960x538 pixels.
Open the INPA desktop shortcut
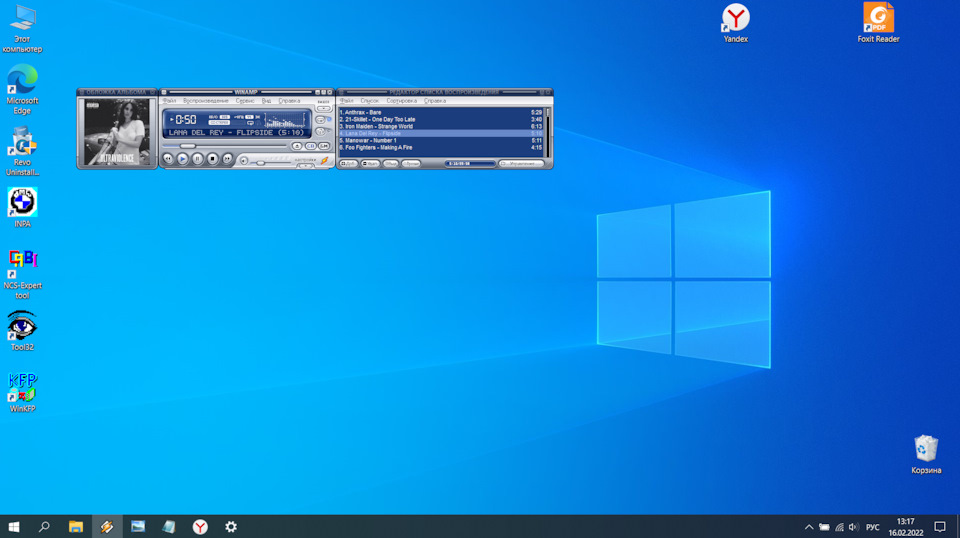(x=22, y=203)
